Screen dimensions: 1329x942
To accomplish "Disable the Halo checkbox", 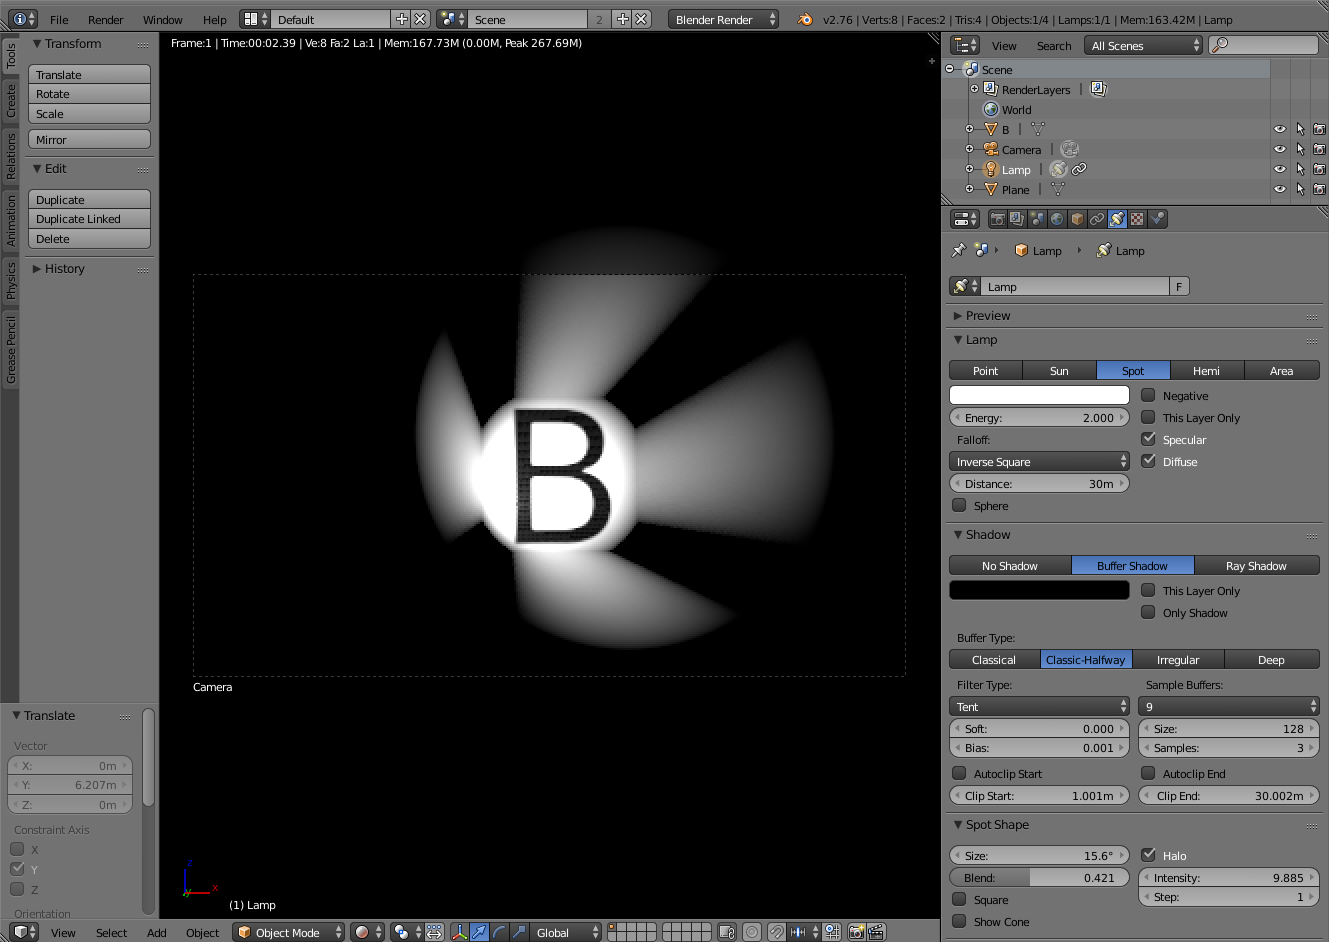I will click(x=1148, y=855).
